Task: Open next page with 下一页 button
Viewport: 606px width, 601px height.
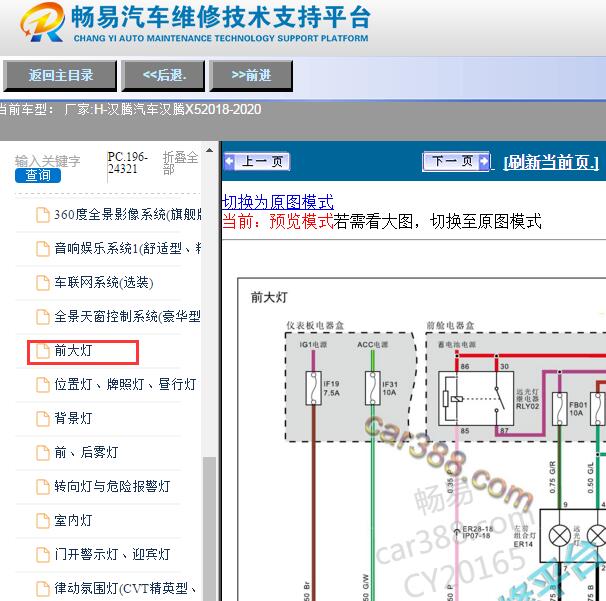Action: [456, 161]
